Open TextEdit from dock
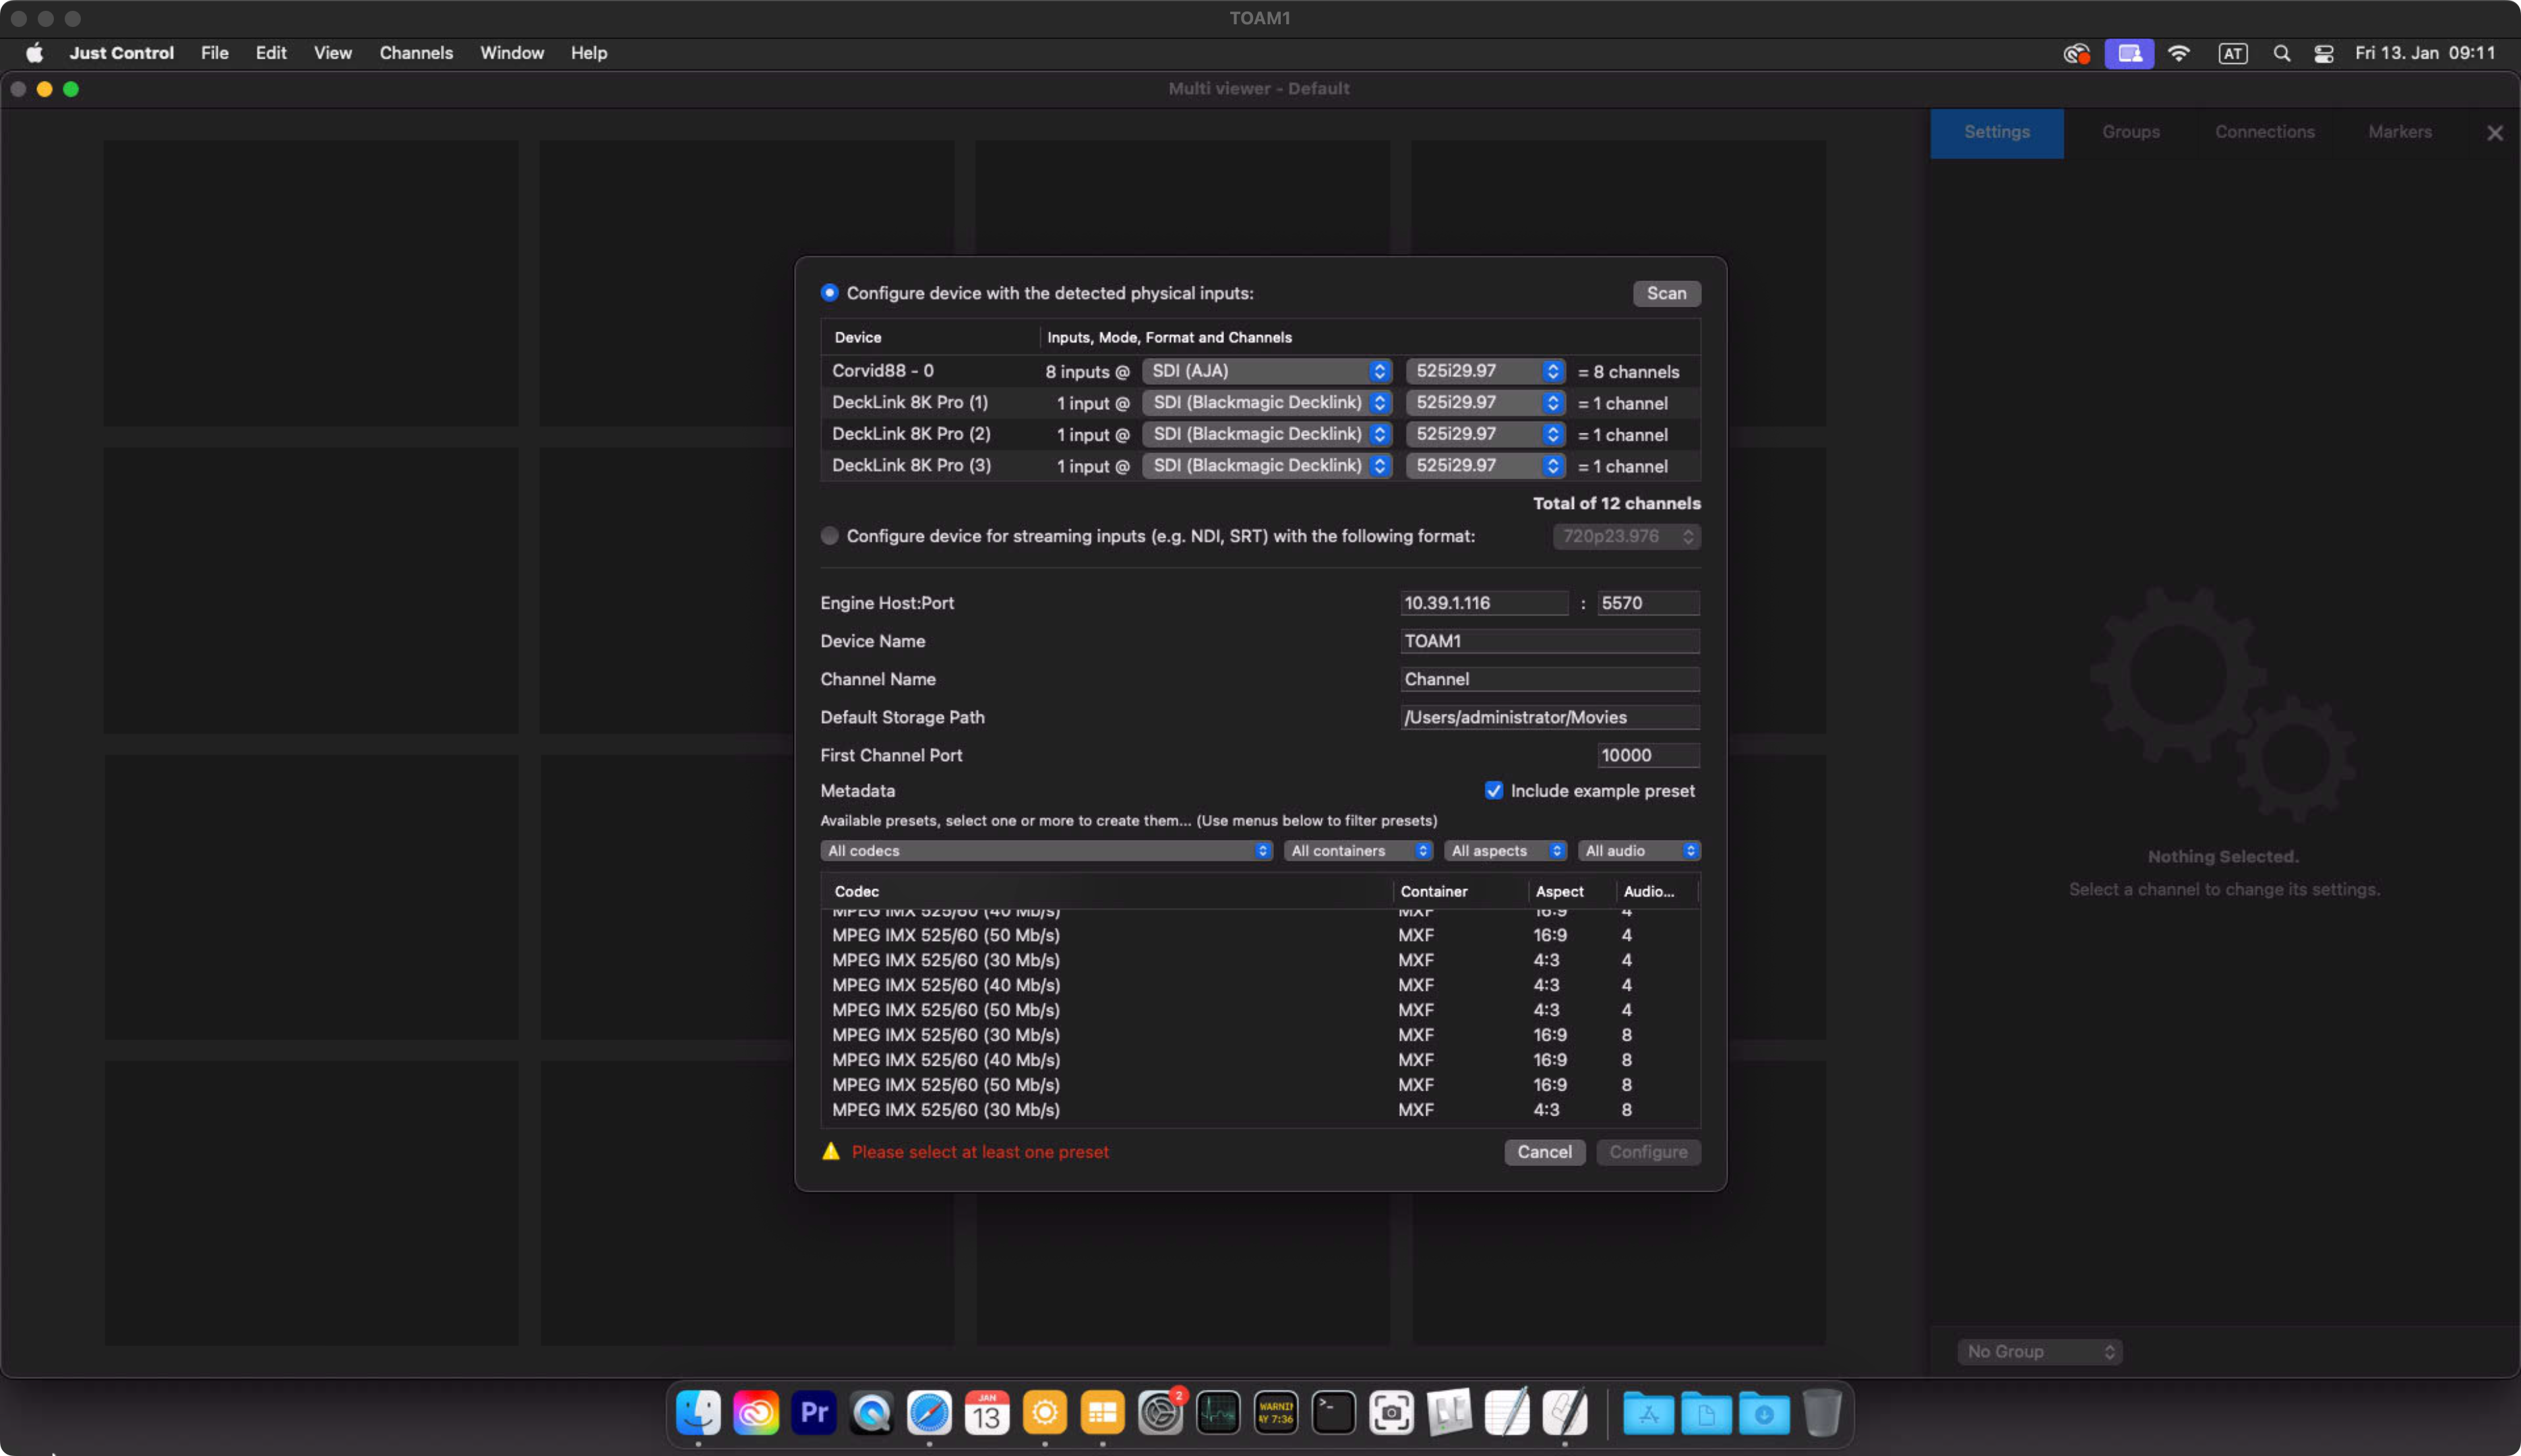The image size is (2521, 1456). (x=1507, y=1412)
